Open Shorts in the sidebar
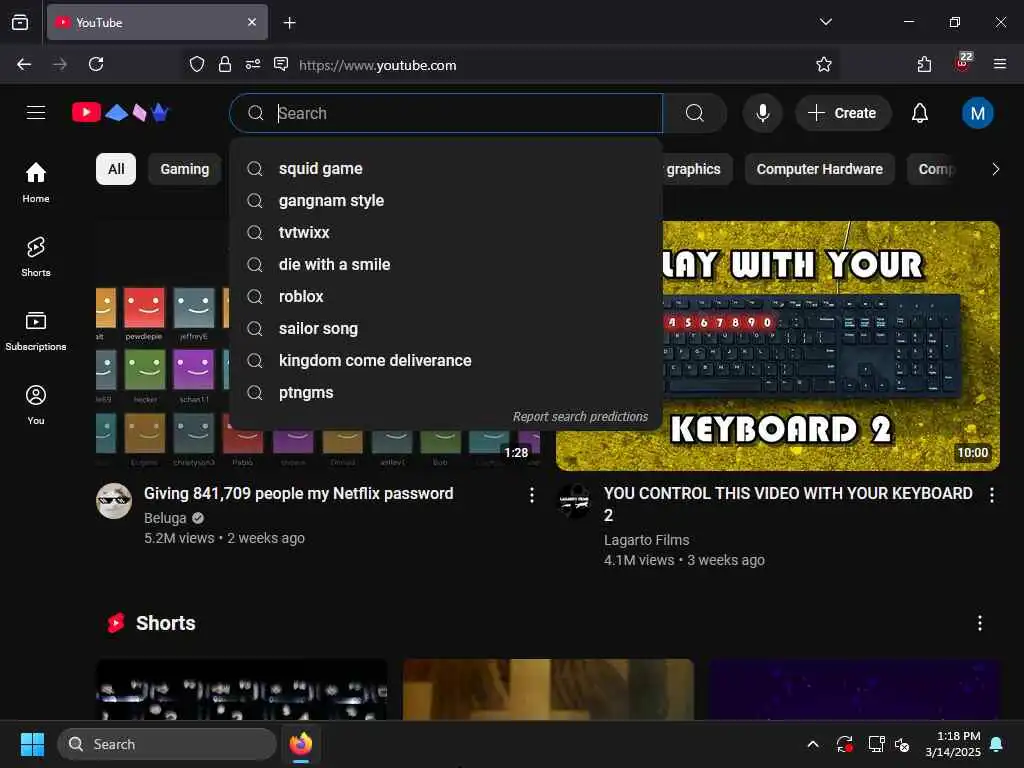The image size is (1024, 768). tap(36, 257)
